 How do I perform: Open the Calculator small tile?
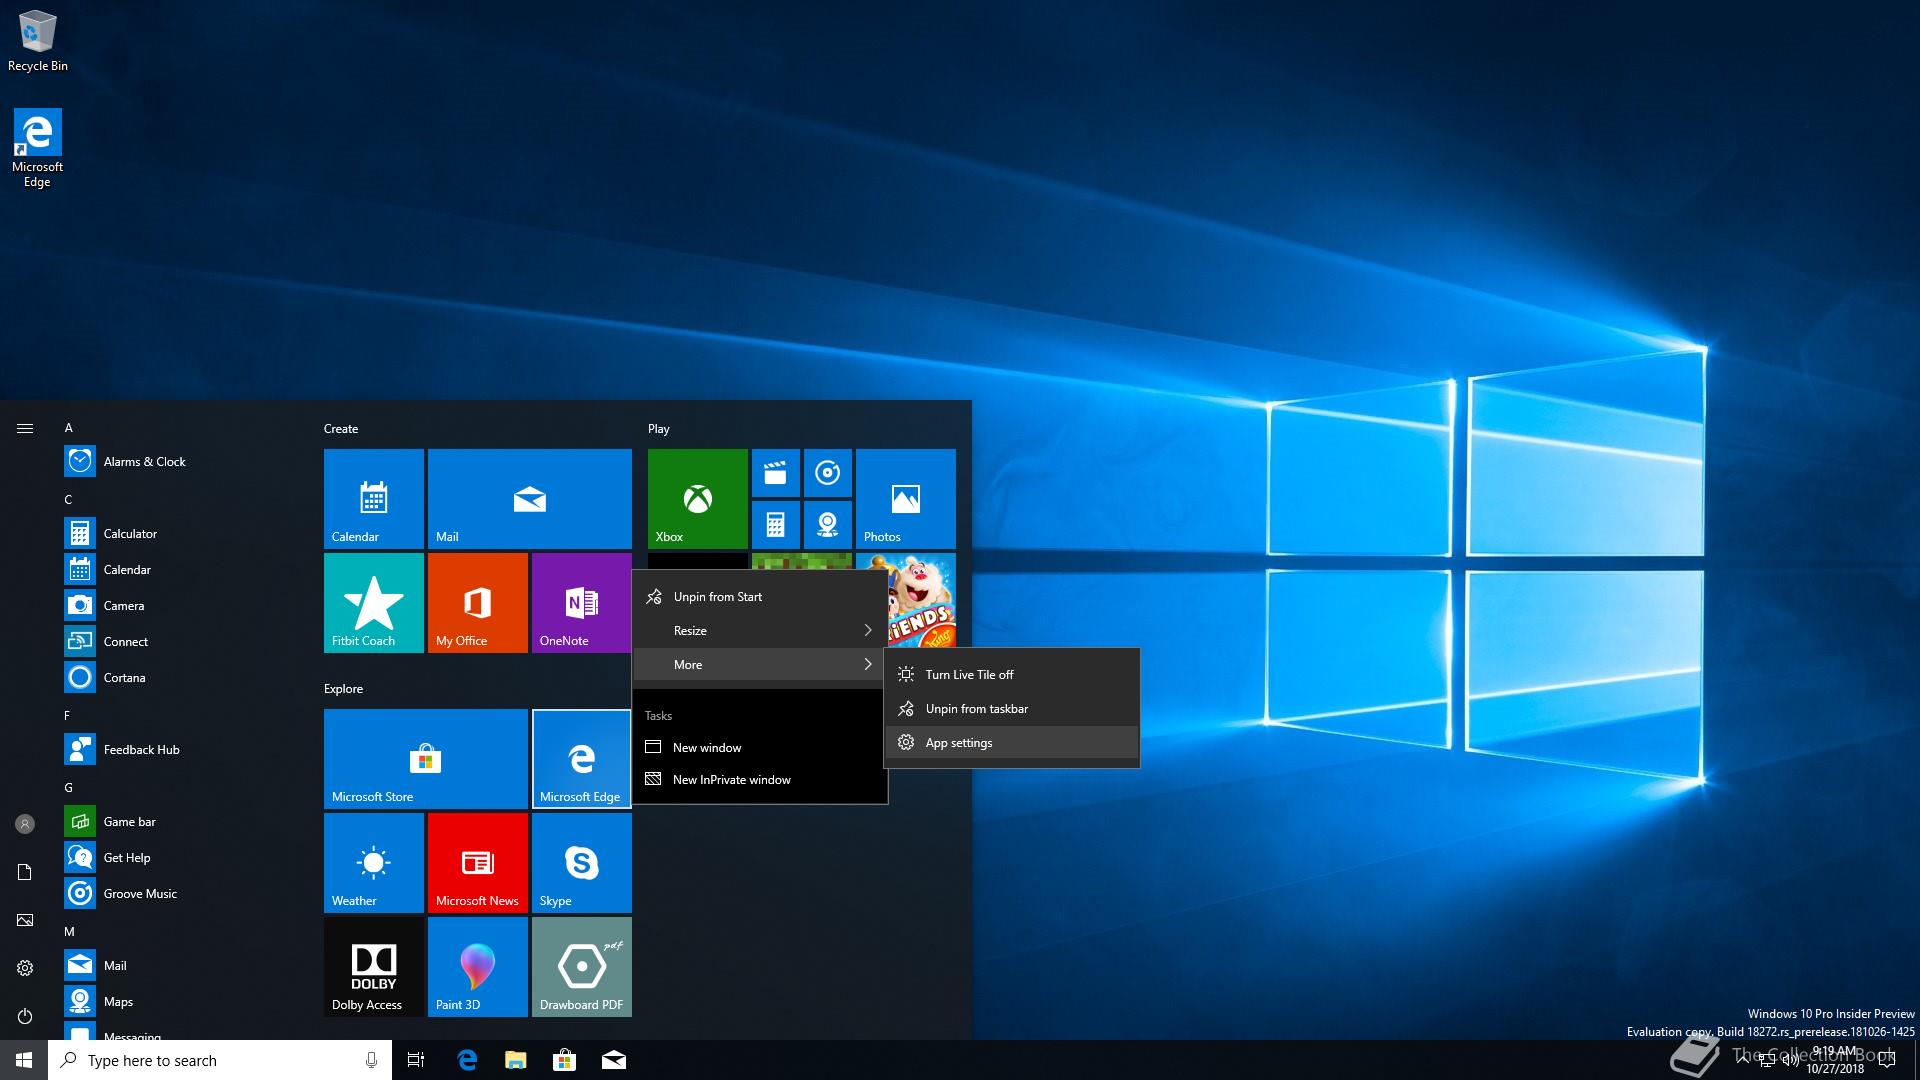[x=776, y=525]
